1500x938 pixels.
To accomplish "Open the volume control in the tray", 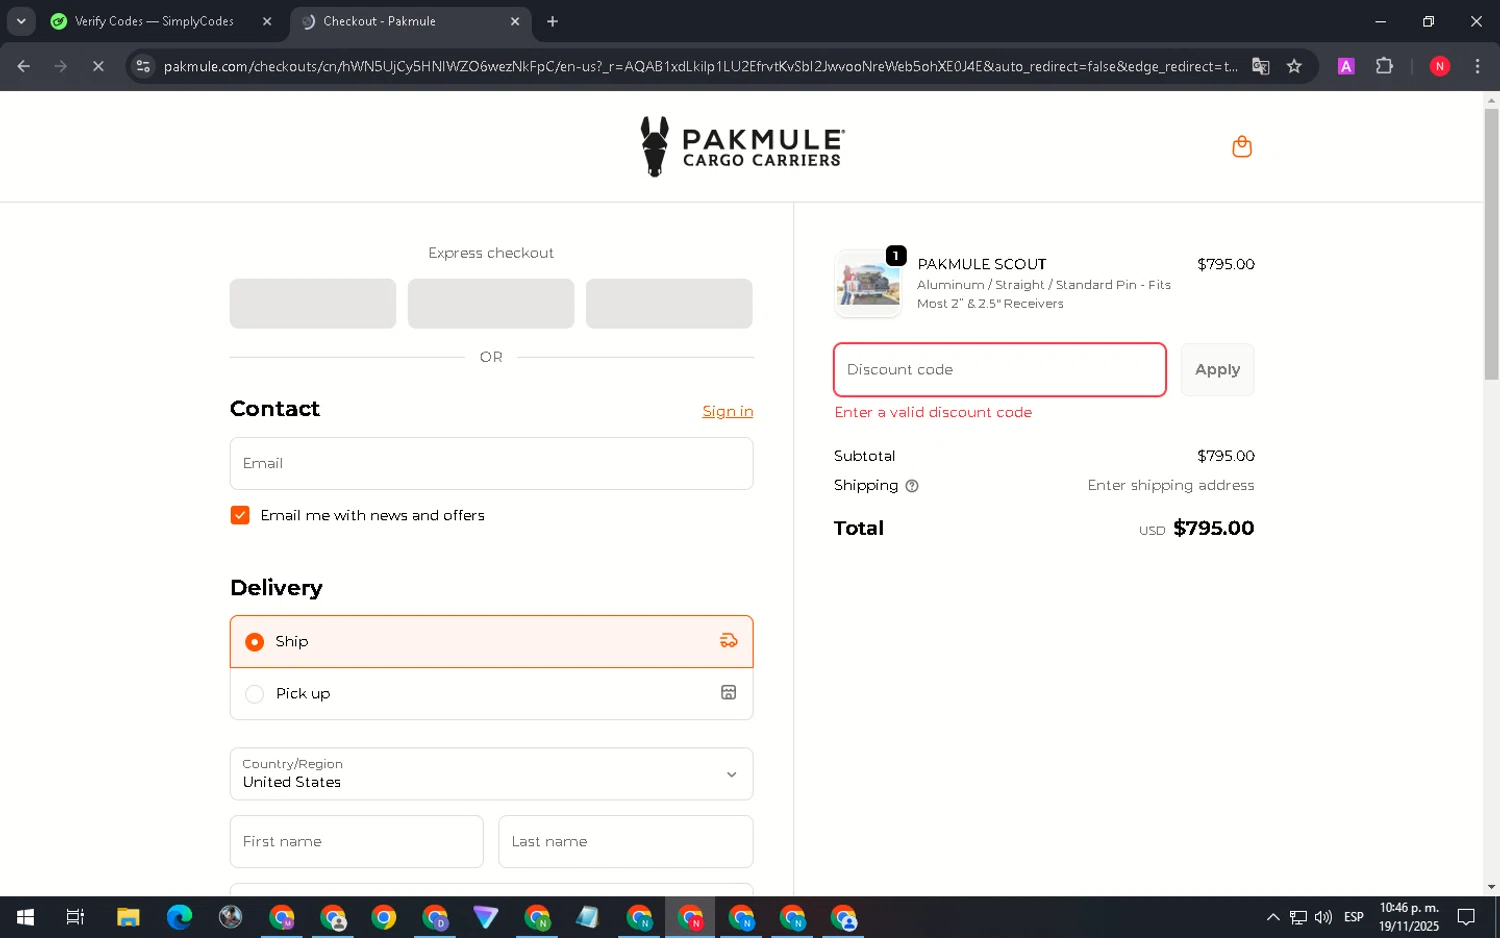I will click(1323, 917).
